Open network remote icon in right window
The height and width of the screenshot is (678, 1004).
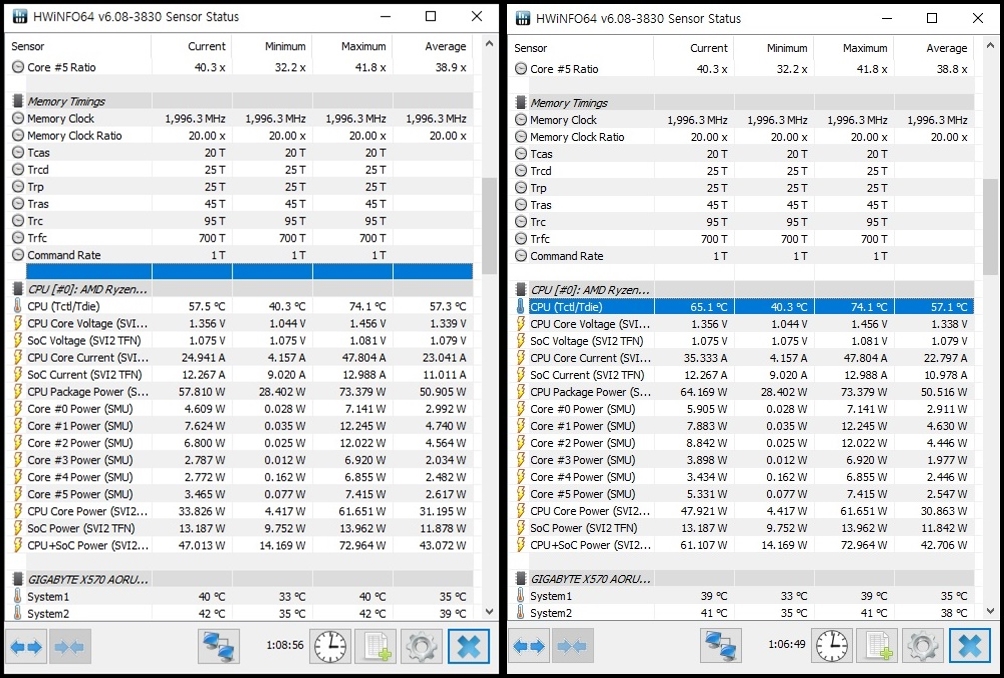pos(720,647)
